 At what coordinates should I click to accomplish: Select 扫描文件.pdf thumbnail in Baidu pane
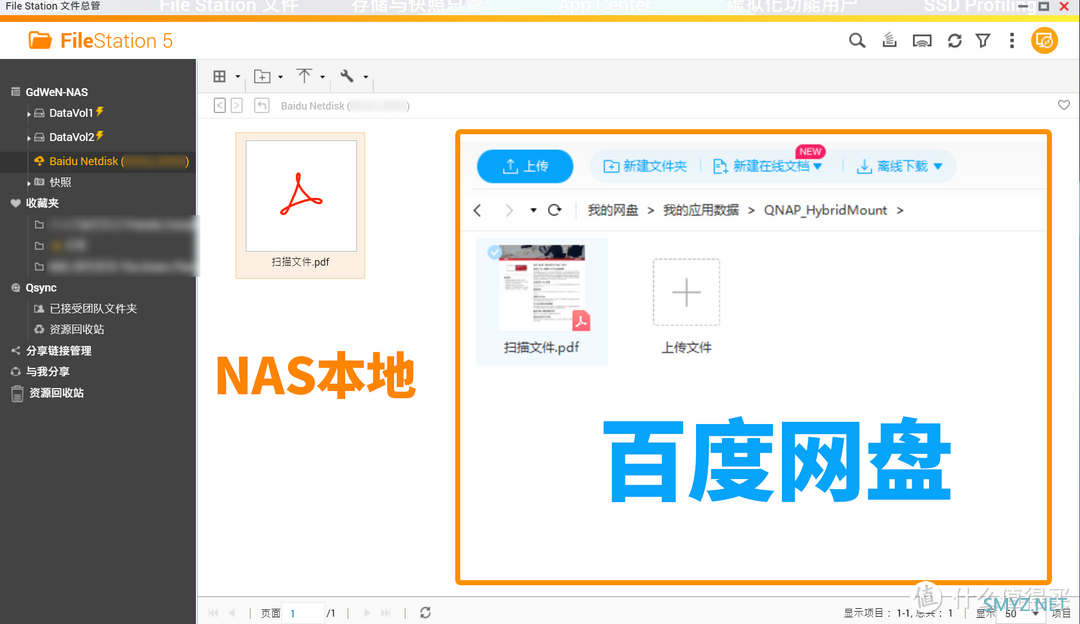[x=542, y=288]
